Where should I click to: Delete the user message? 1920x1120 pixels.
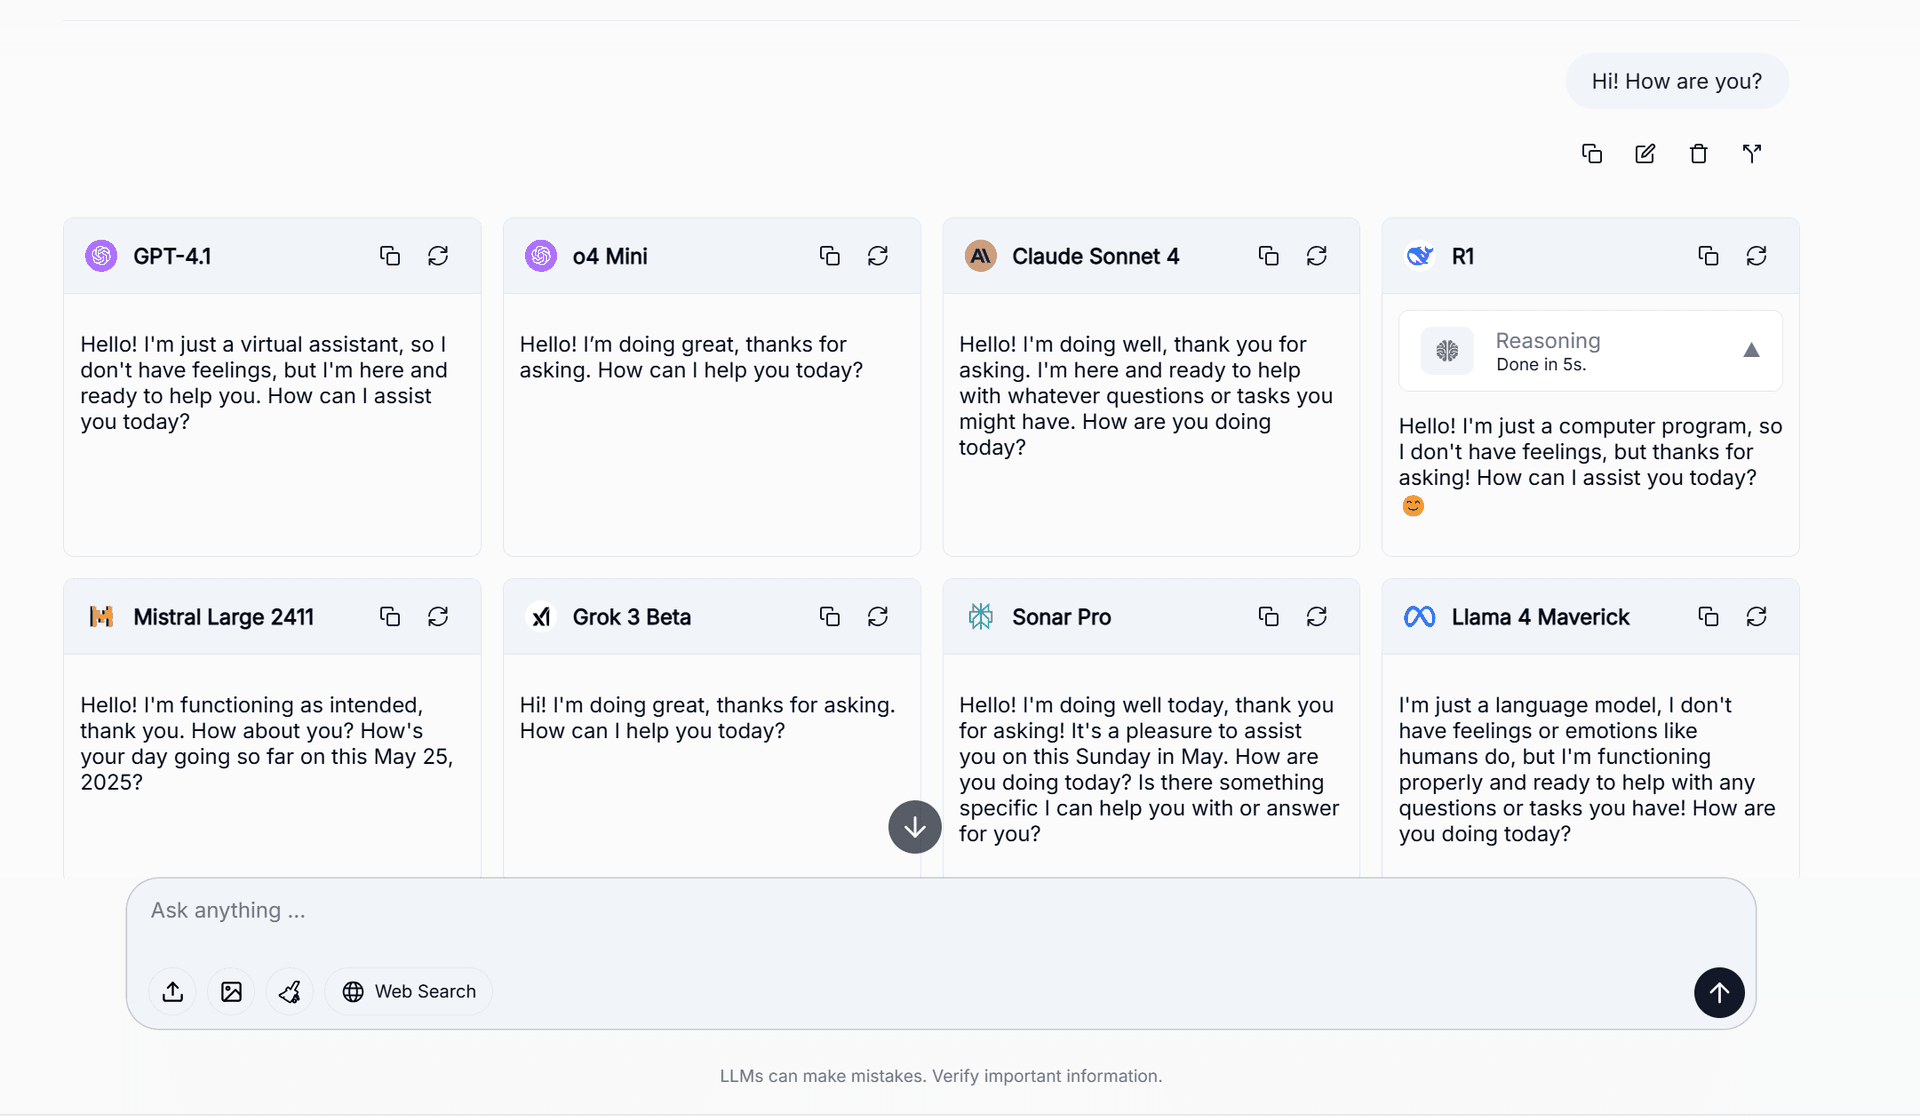point(1698,153)
